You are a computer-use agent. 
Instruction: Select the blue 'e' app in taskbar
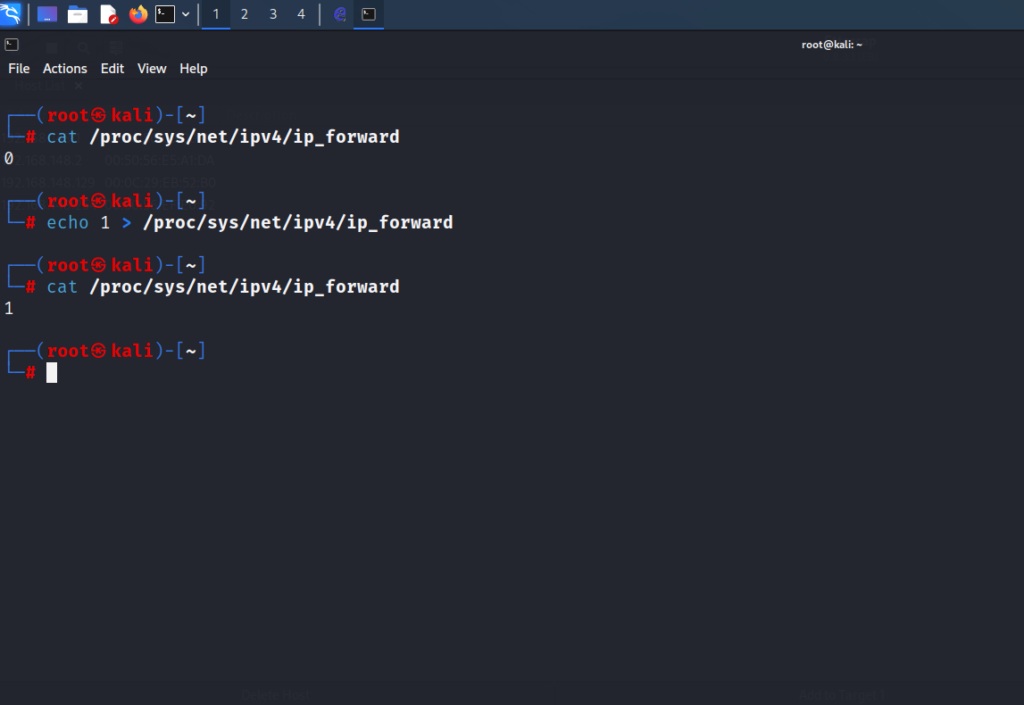pos(340,14)
